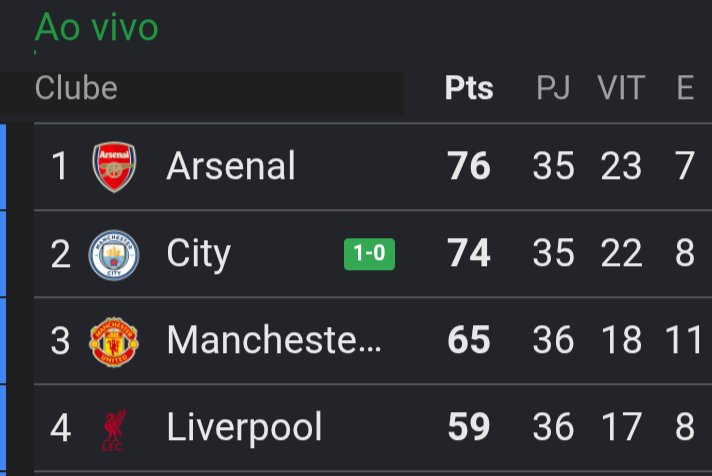Open truncated Mancheste... team name
Viewport: 712px width, 476px height.
click(274, 340)
